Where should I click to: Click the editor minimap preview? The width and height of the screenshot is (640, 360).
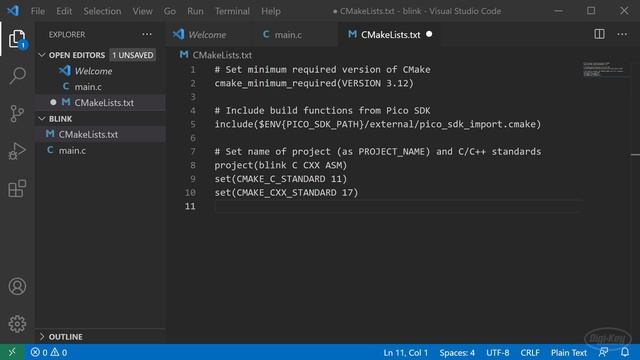point(604,69)
